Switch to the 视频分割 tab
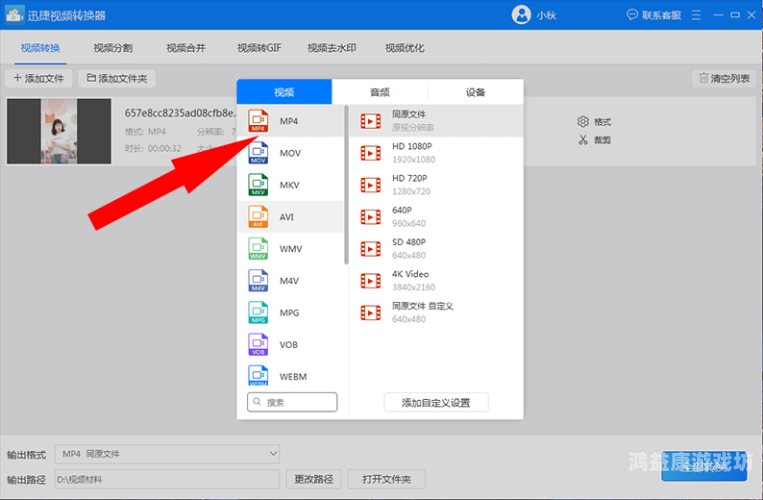 (113, 48)
